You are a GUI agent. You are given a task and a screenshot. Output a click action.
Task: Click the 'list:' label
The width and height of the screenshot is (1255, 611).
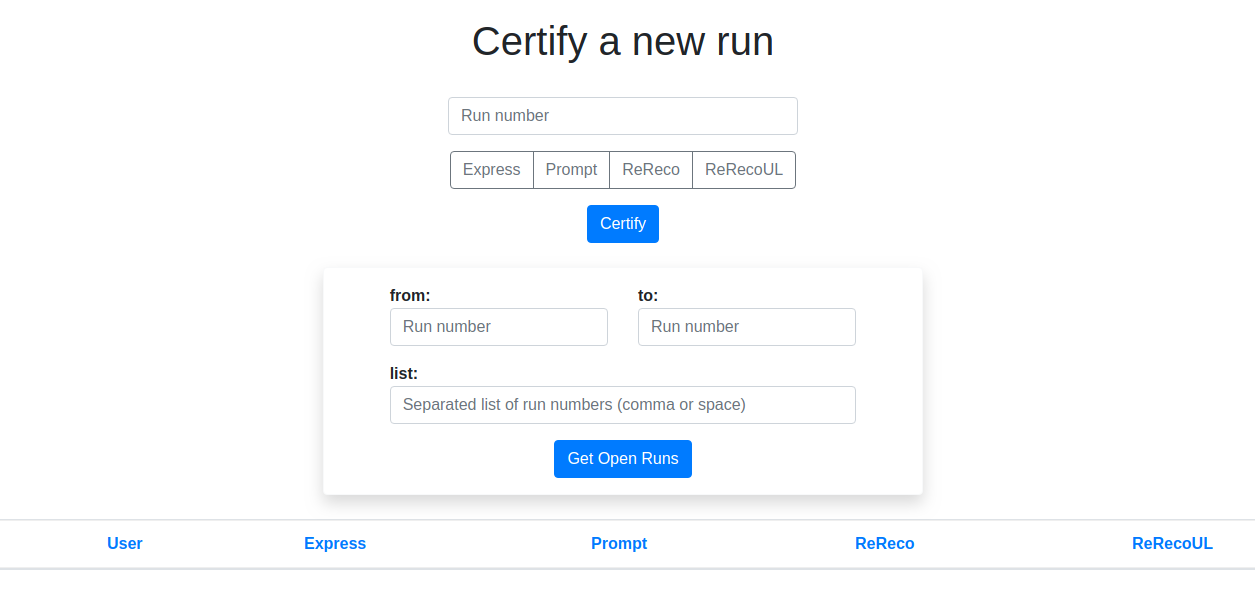[404, 373]
